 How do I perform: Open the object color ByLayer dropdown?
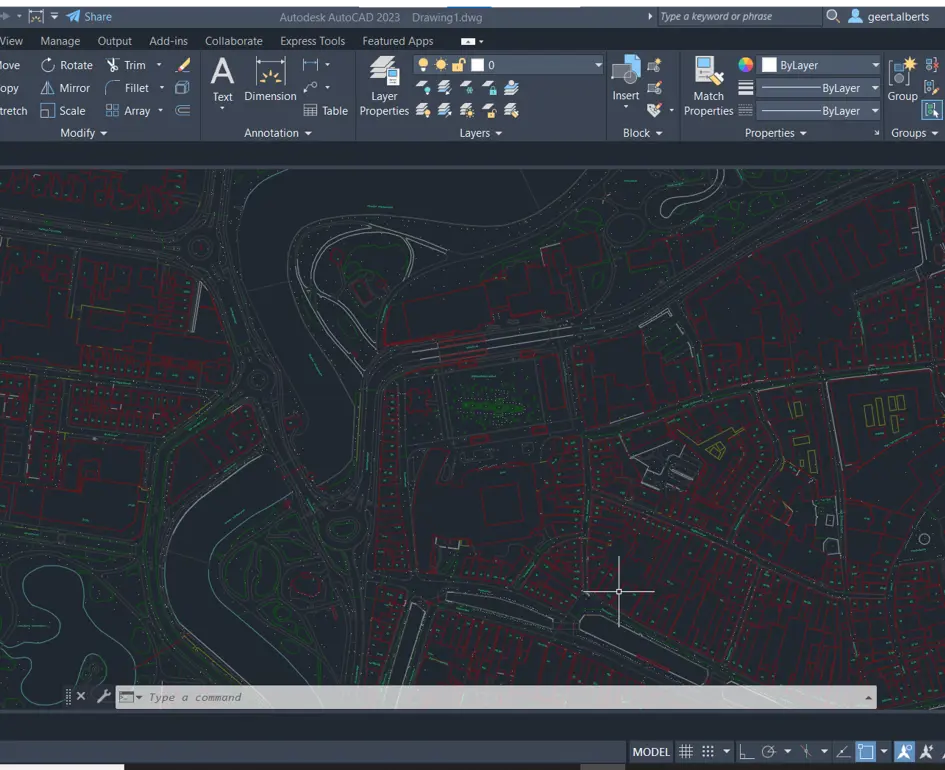(875, 65)
